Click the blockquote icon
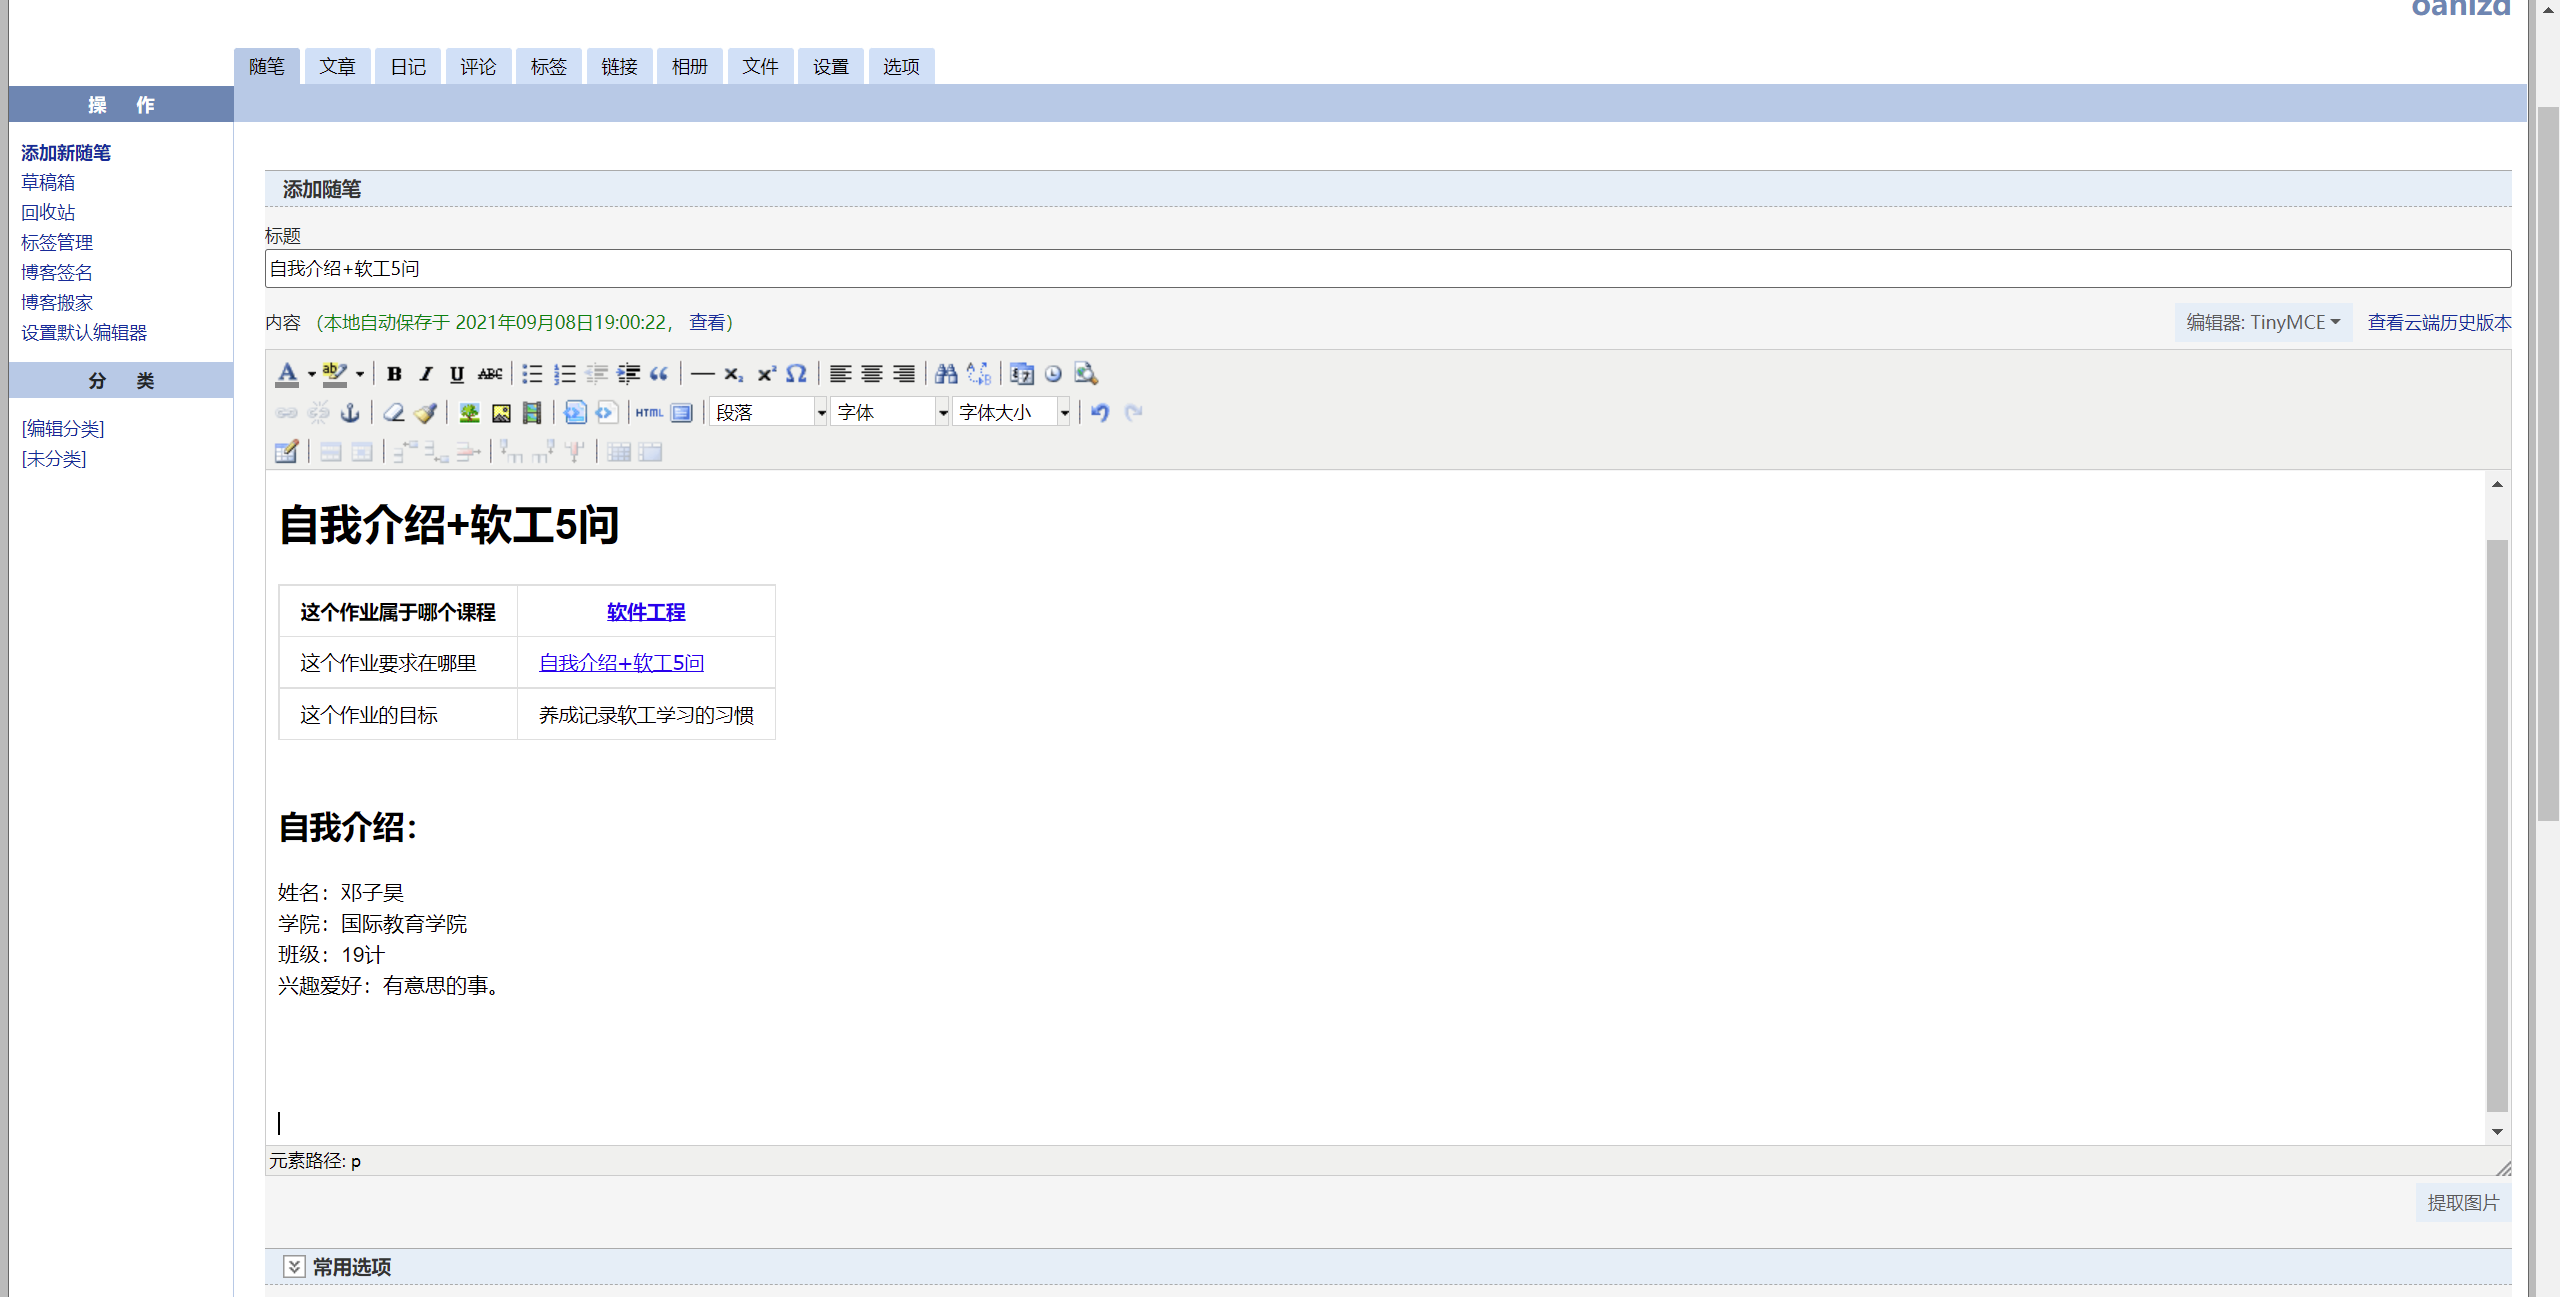Viewport: 2560px width, 1297px height. [x=659, y=374]
